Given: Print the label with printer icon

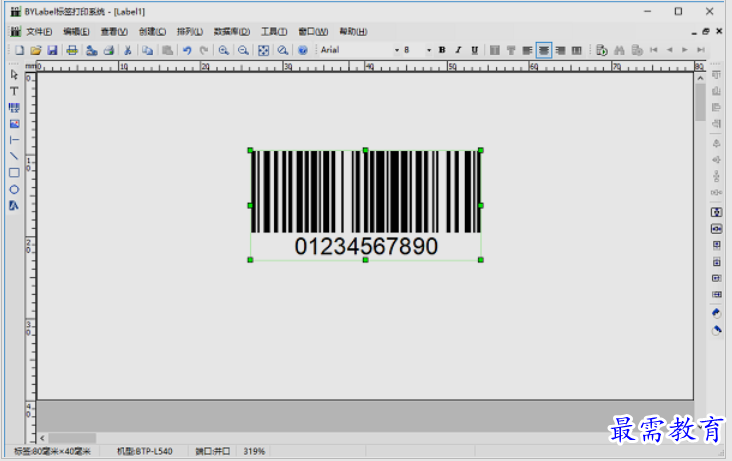Looking at the screenshot, I should (72, 50).
